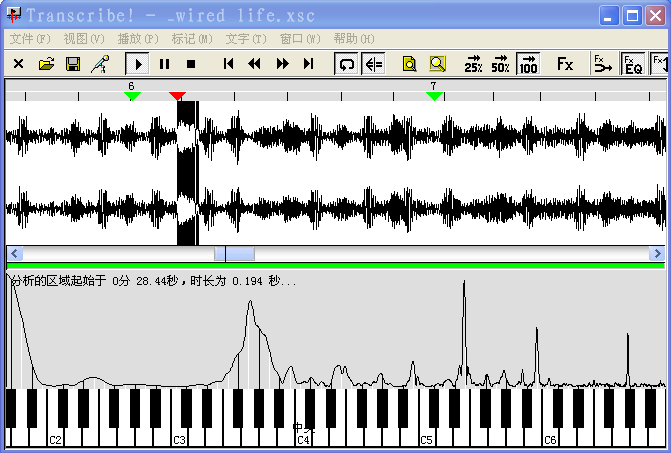Open the 帮助(H) menu

(354, 39)
